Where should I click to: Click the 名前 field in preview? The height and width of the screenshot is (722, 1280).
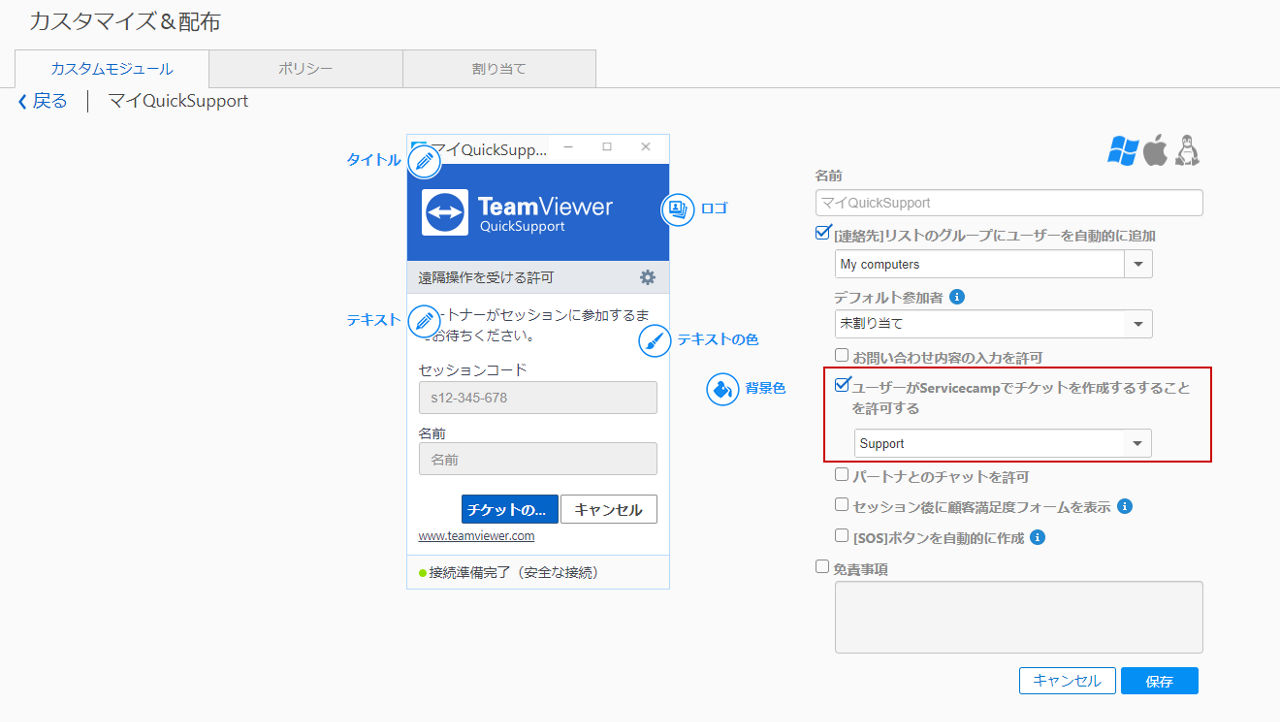click(x=538, y=459)
